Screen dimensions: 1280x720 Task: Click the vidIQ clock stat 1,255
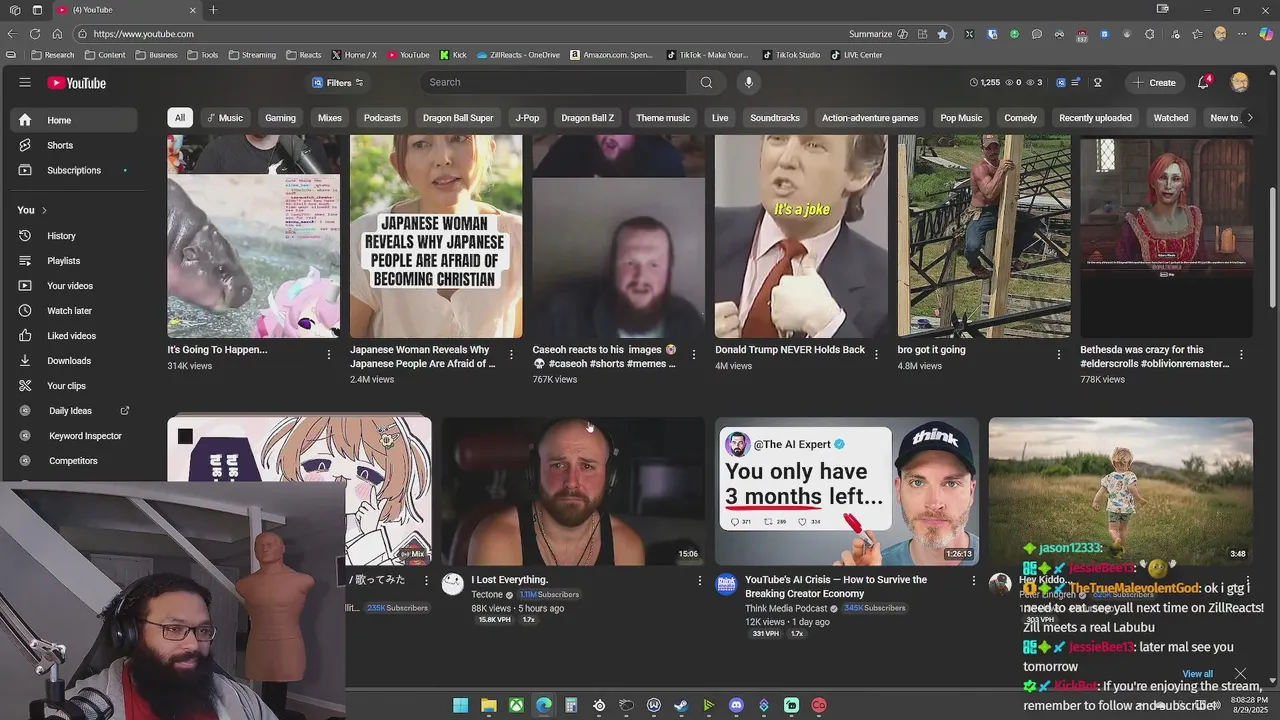coord(985,83)
